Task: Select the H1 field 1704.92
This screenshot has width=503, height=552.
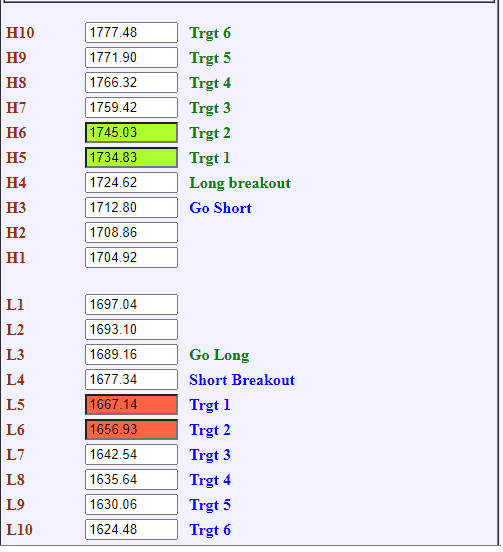Action: [x=131, y=258]
